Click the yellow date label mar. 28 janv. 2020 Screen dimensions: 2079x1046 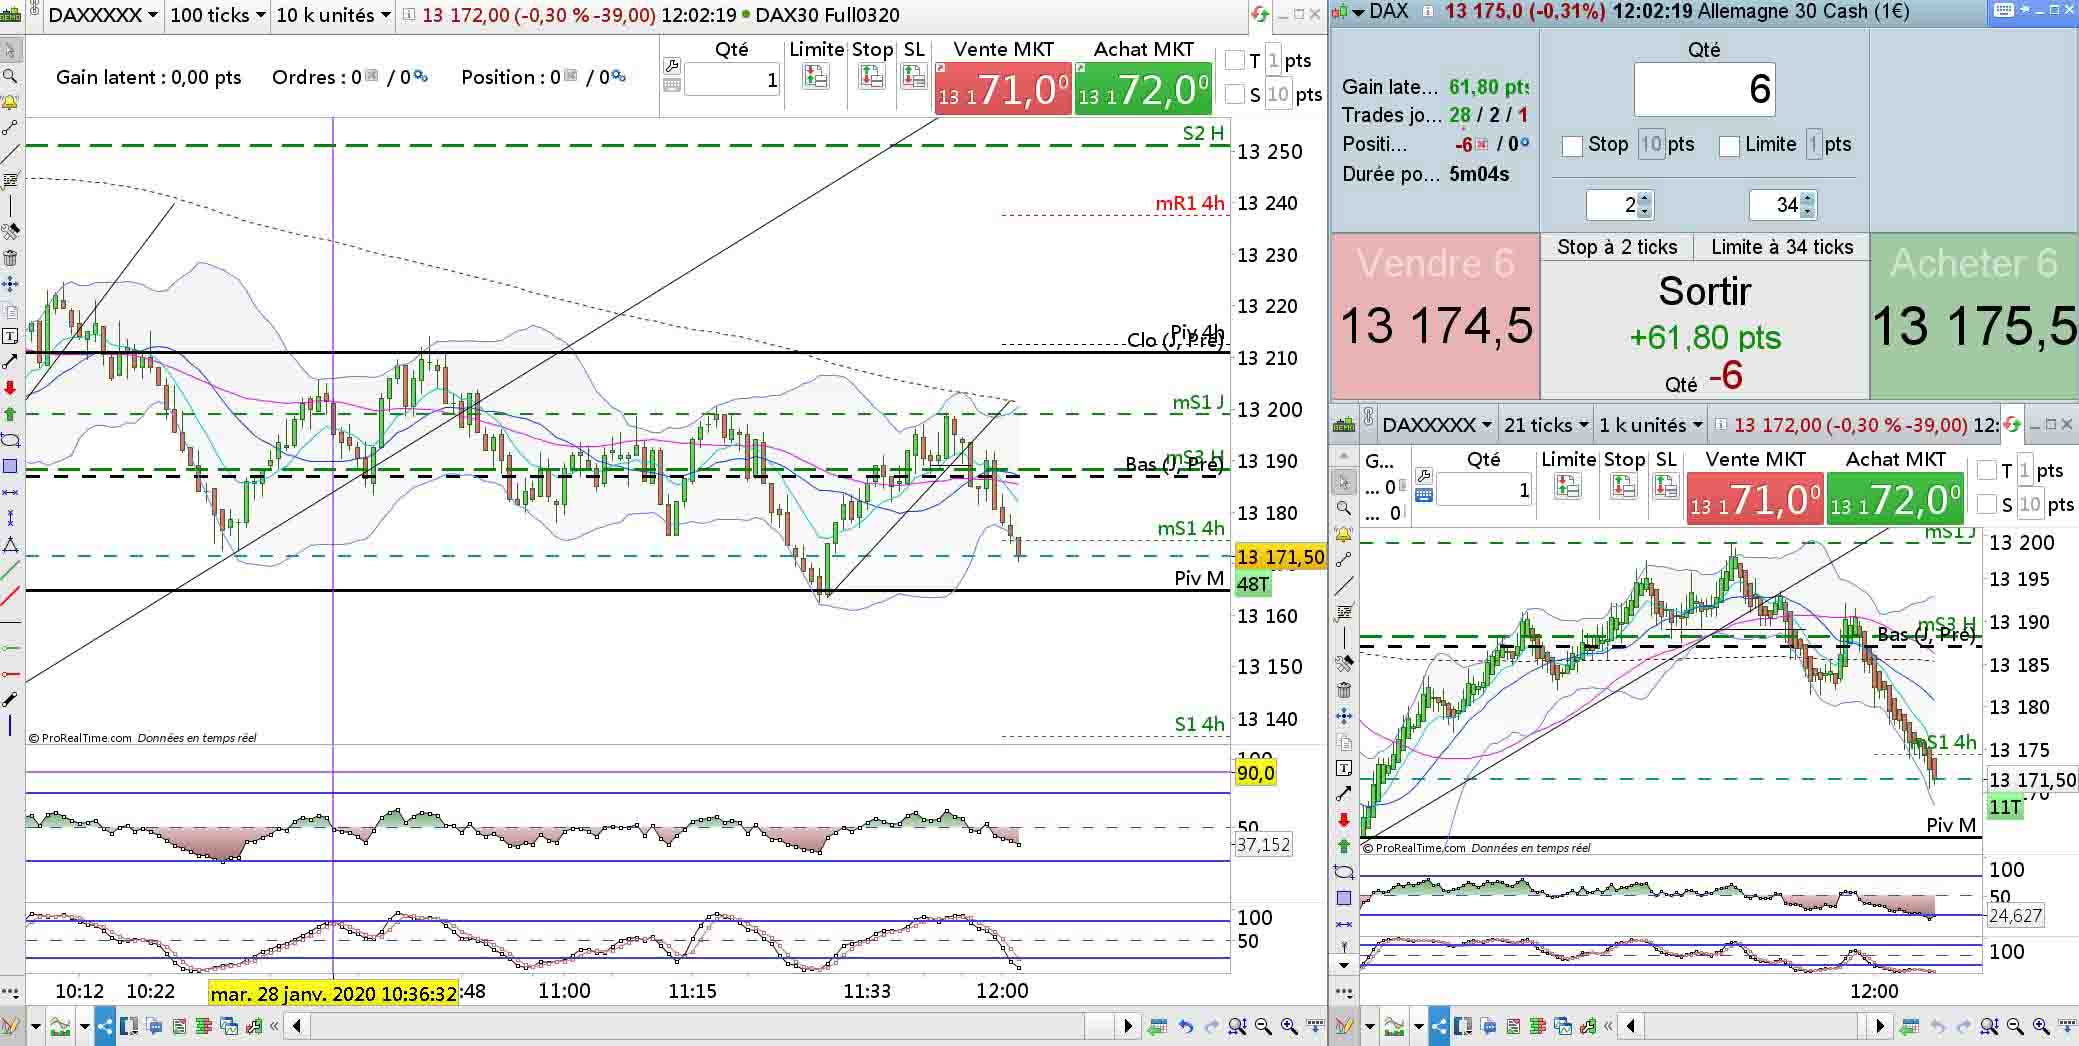(333, 993)
